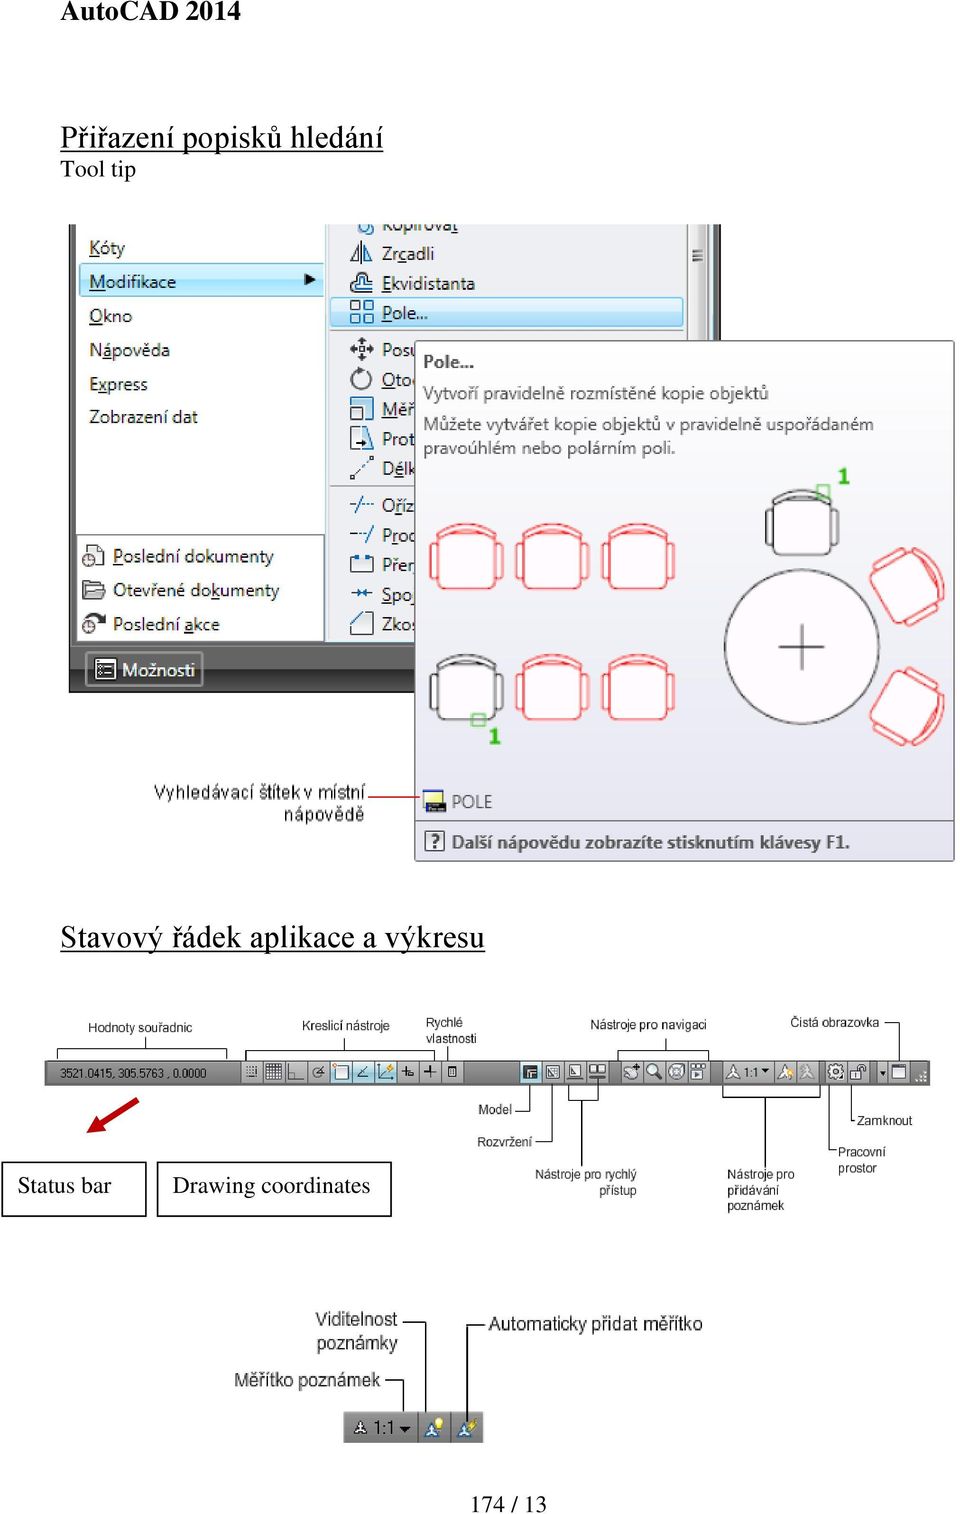Toggle Grid display in the status bar
The width and height of the screenshot is (960, 1514).
[x=273, y=1072]
